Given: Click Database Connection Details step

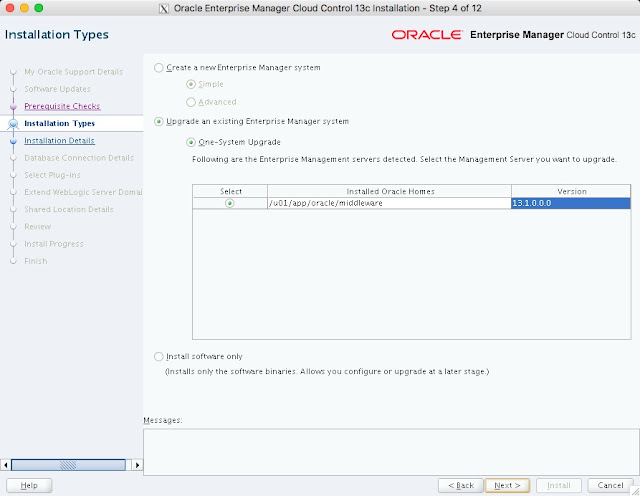Looking at the screenshot, I should click(79, 158).
